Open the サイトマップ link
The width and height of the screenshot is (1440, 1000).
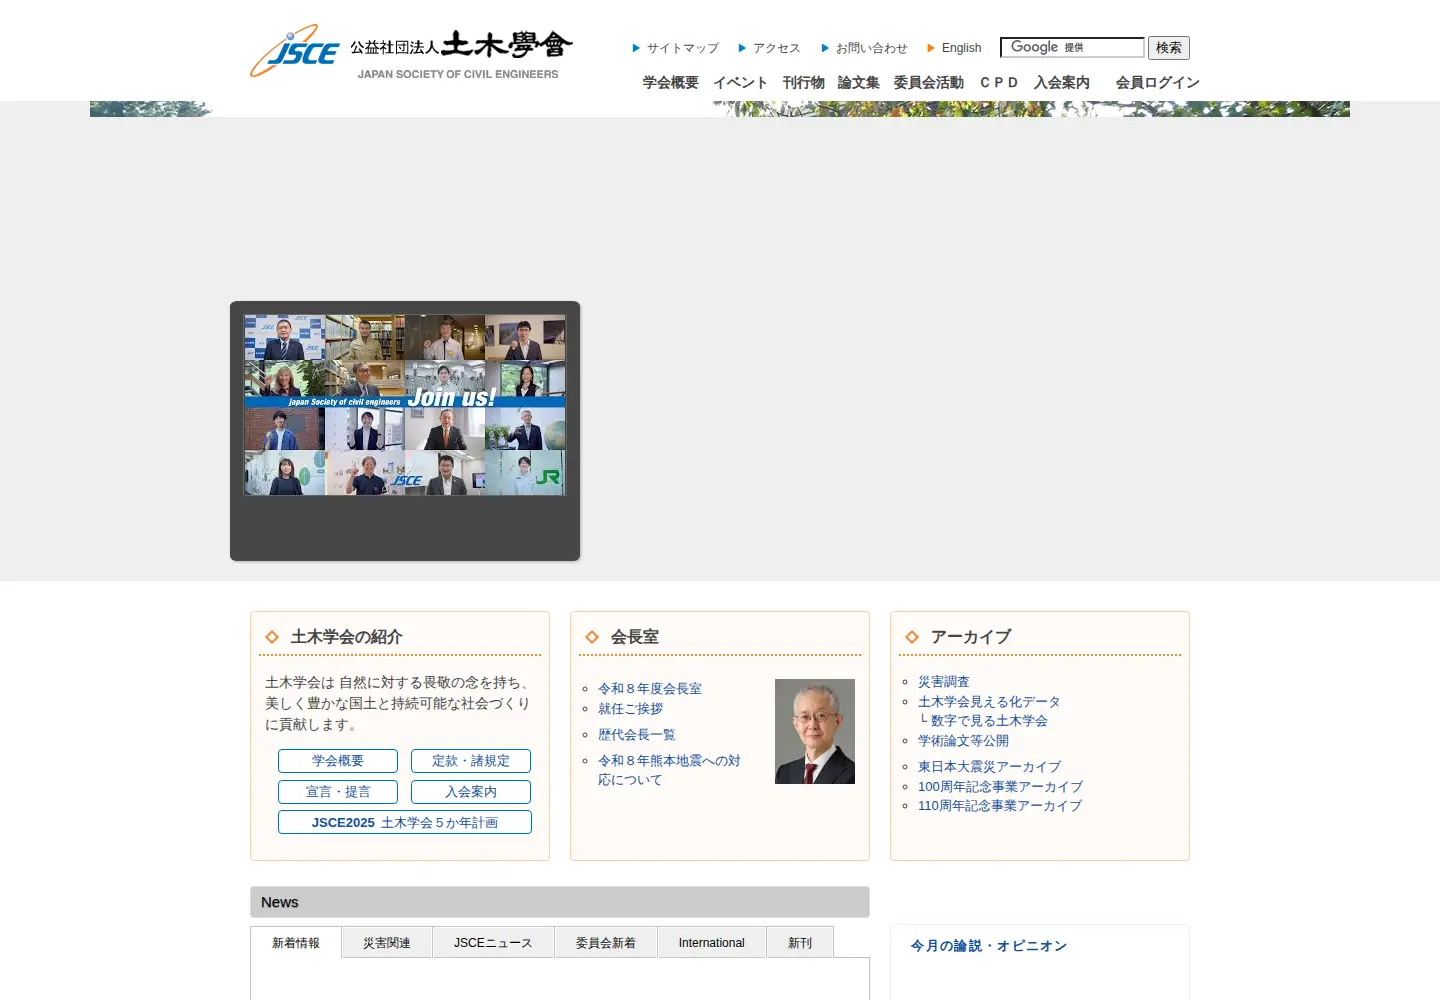point(682,48)
